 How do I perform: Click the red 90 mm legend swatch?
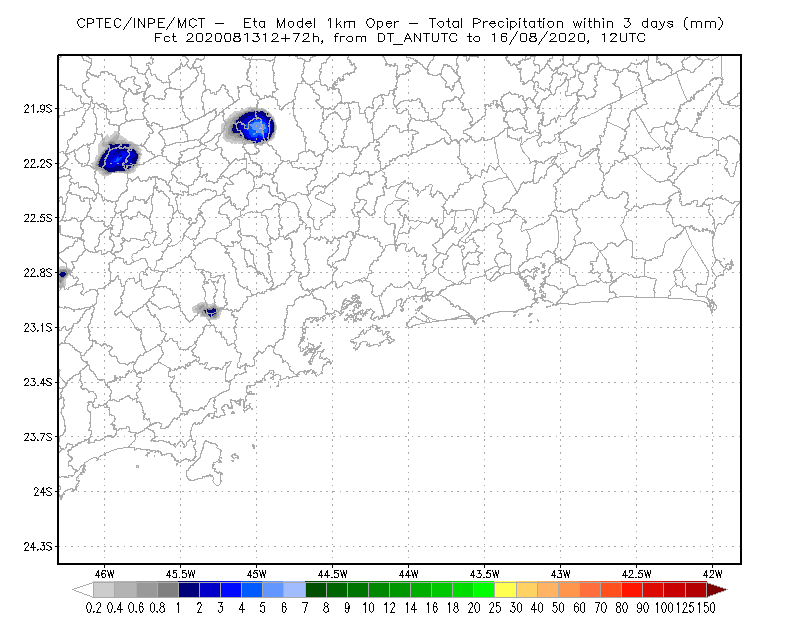coord(653,590)
